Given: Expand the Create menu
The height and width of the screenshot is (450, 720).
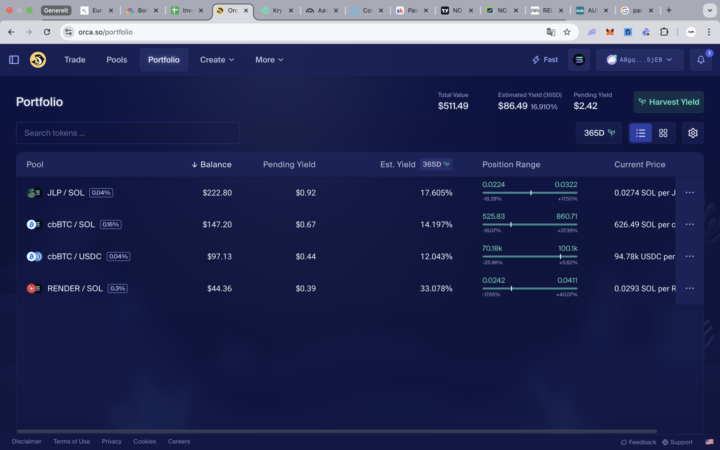Looking at the screenshot, I should pyautogui.click(x=217, y=60).
